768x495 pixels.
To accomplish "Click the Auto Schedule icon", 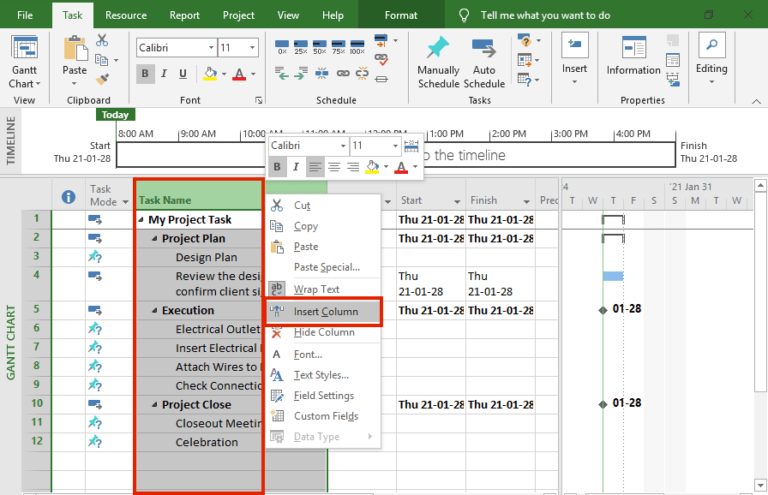I will 484,50.
